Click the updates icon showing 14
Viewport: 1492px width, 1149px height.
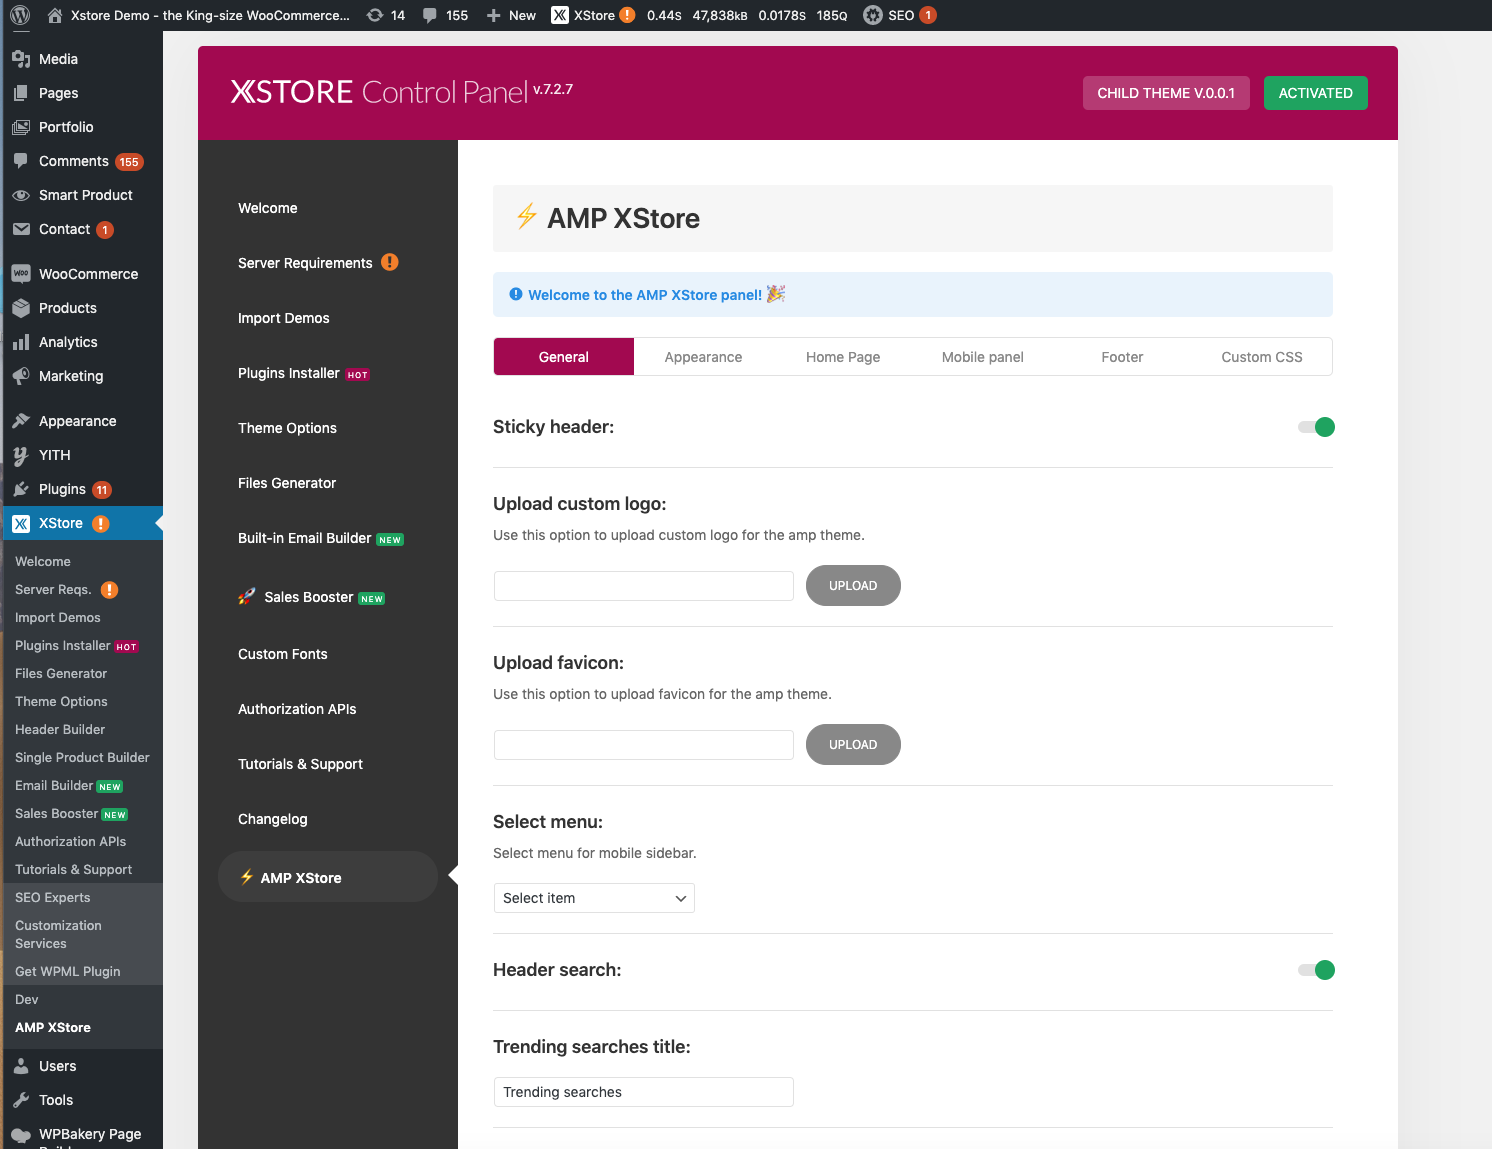point(375,15)
